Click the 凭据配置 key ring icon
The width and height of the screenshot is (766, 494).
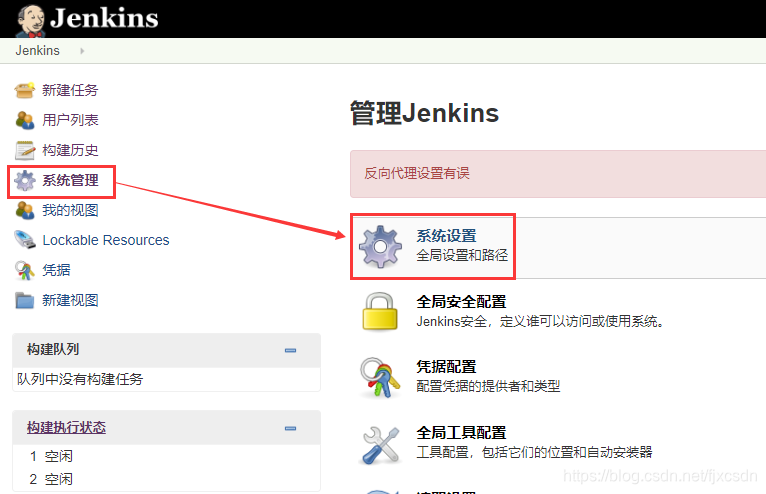(x=380, y=377)
